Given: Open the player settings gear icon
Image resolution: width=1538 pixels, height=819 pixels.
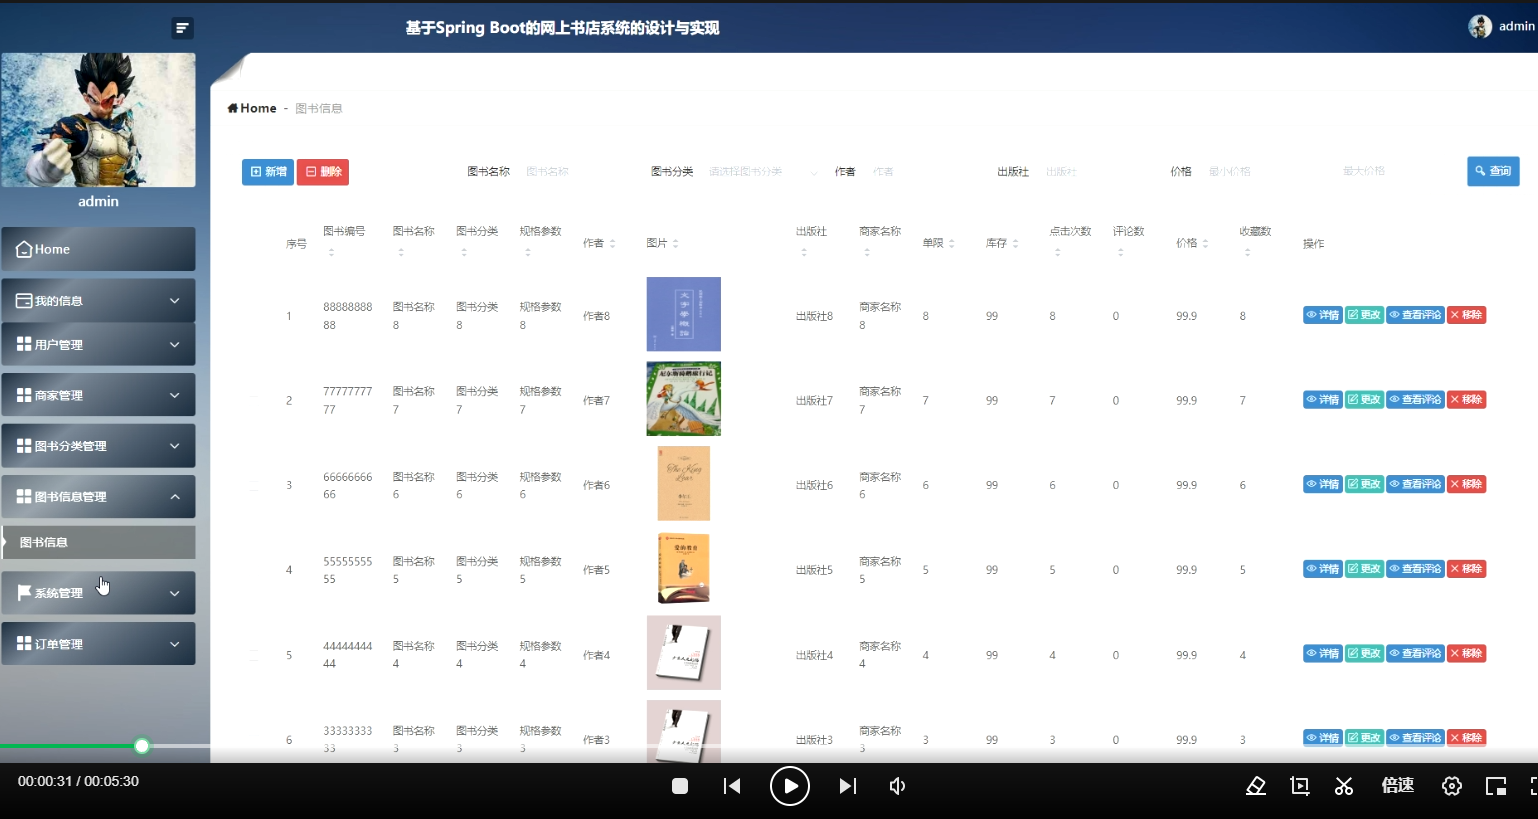Looking at the screenshot, I should pos(1451,786).
